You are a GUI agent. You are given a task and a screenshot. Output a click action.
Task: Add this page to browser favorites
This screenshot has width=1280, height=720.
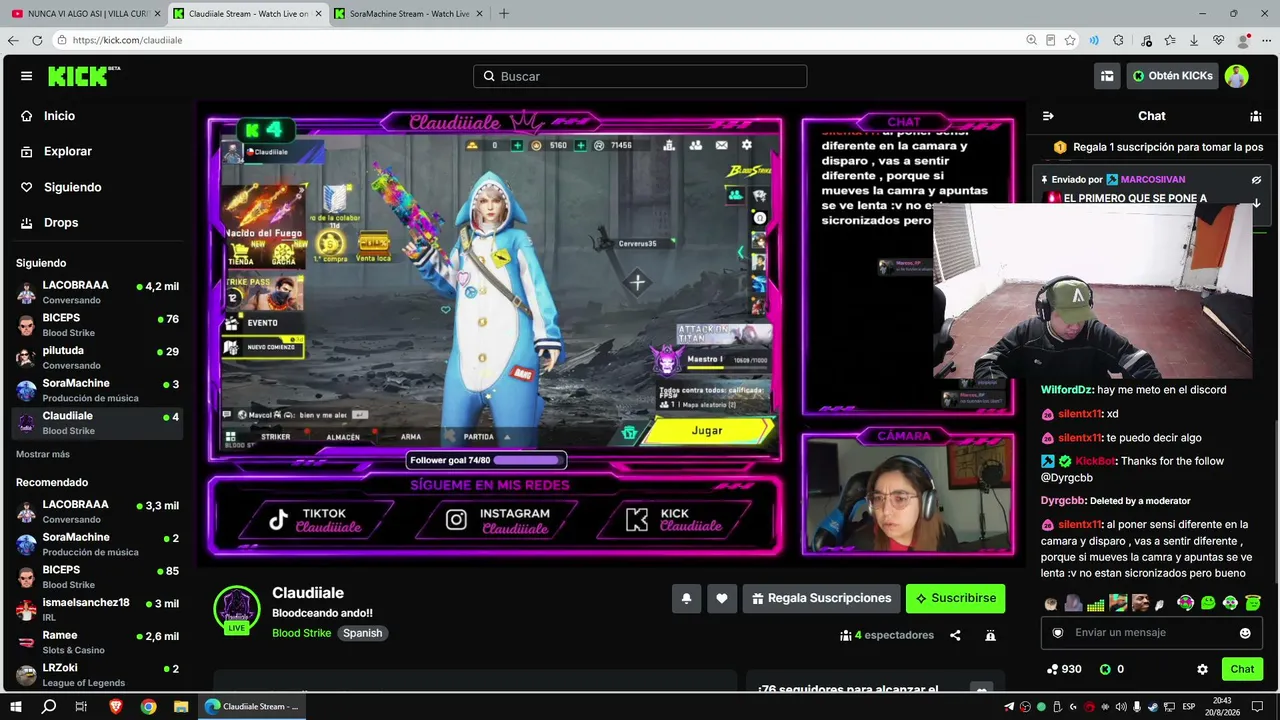point(1070,40)
